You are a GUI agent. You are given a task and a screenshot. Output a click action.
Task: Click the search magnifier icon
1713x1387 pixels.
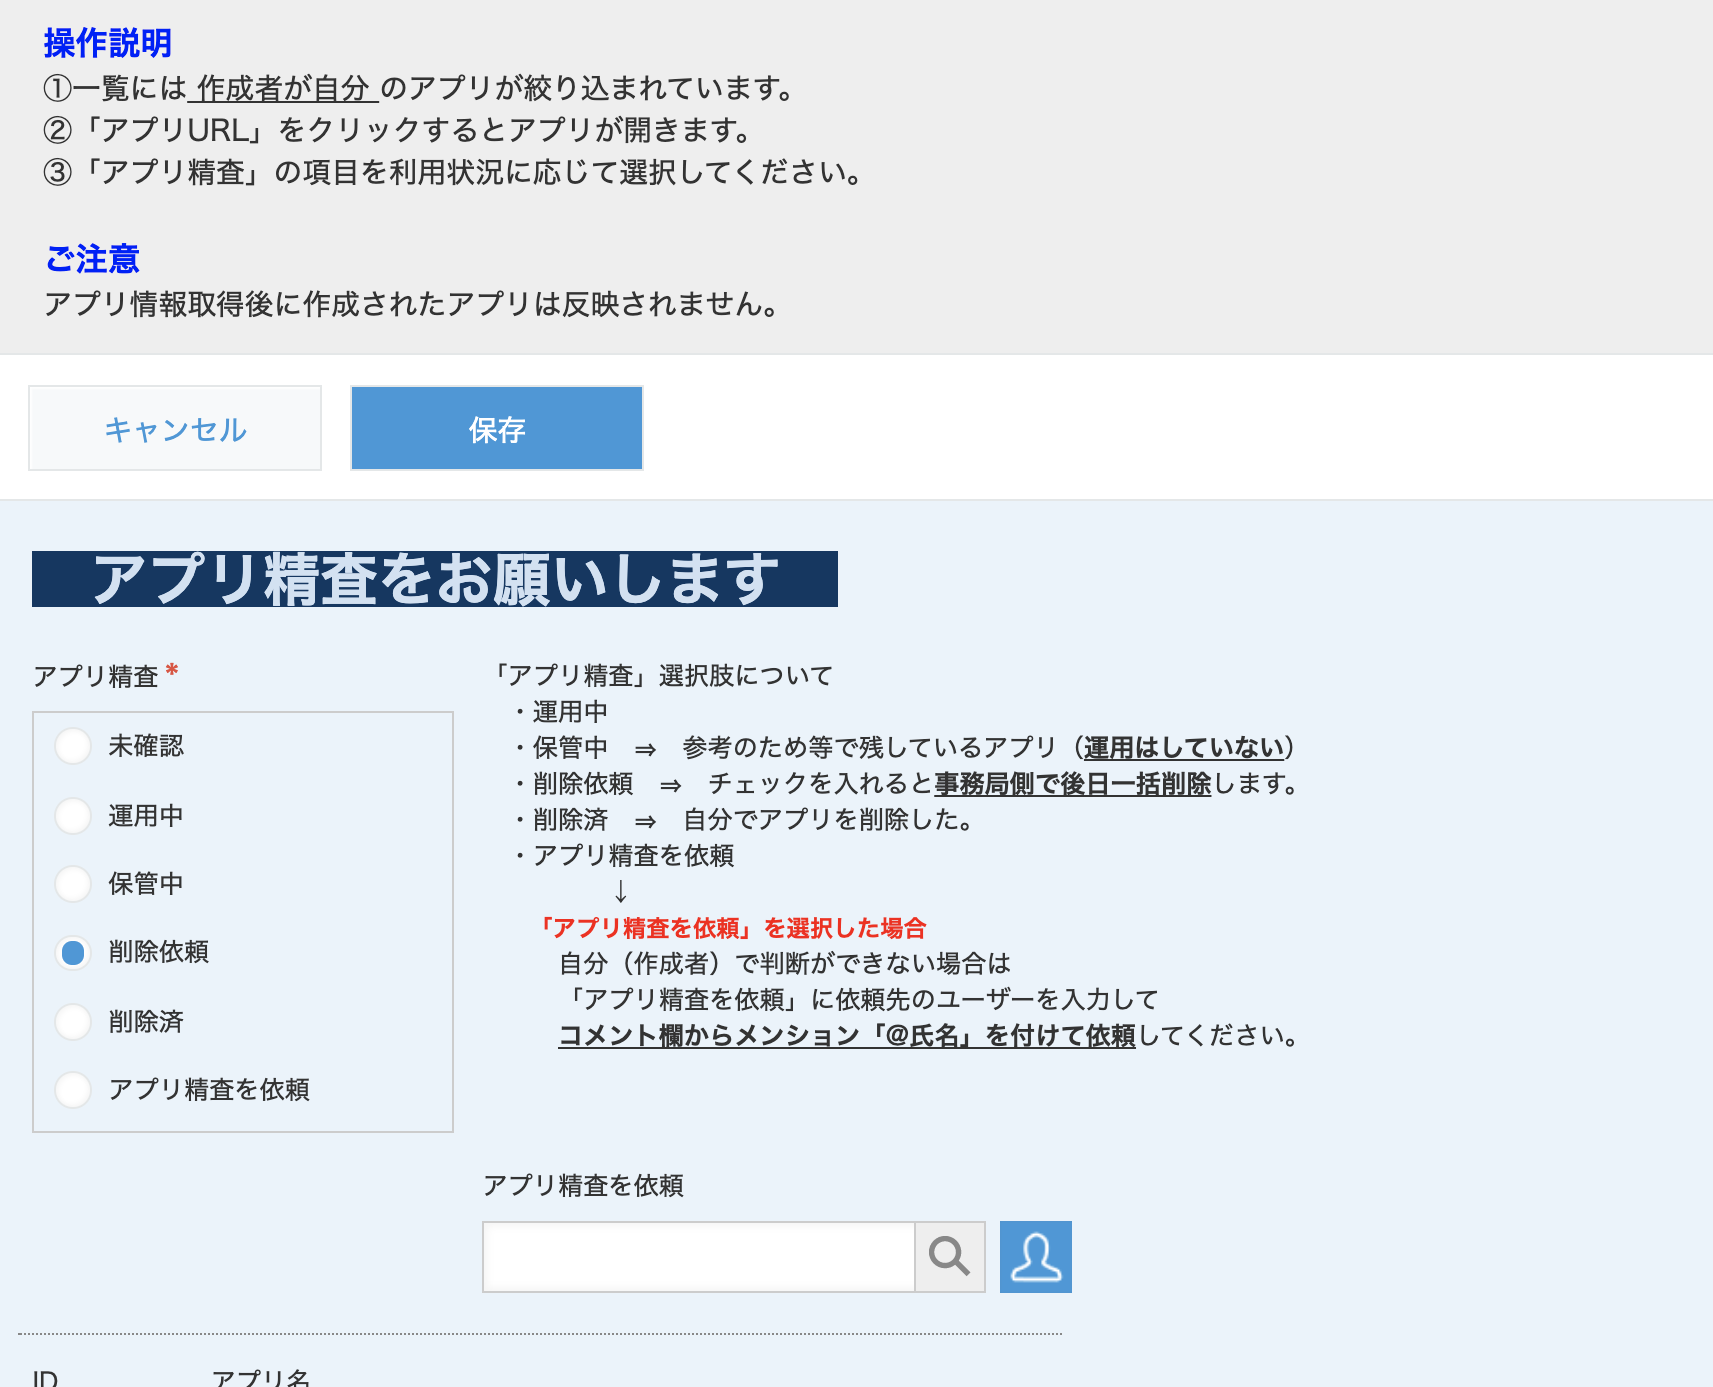click(x=950, y=1257)
